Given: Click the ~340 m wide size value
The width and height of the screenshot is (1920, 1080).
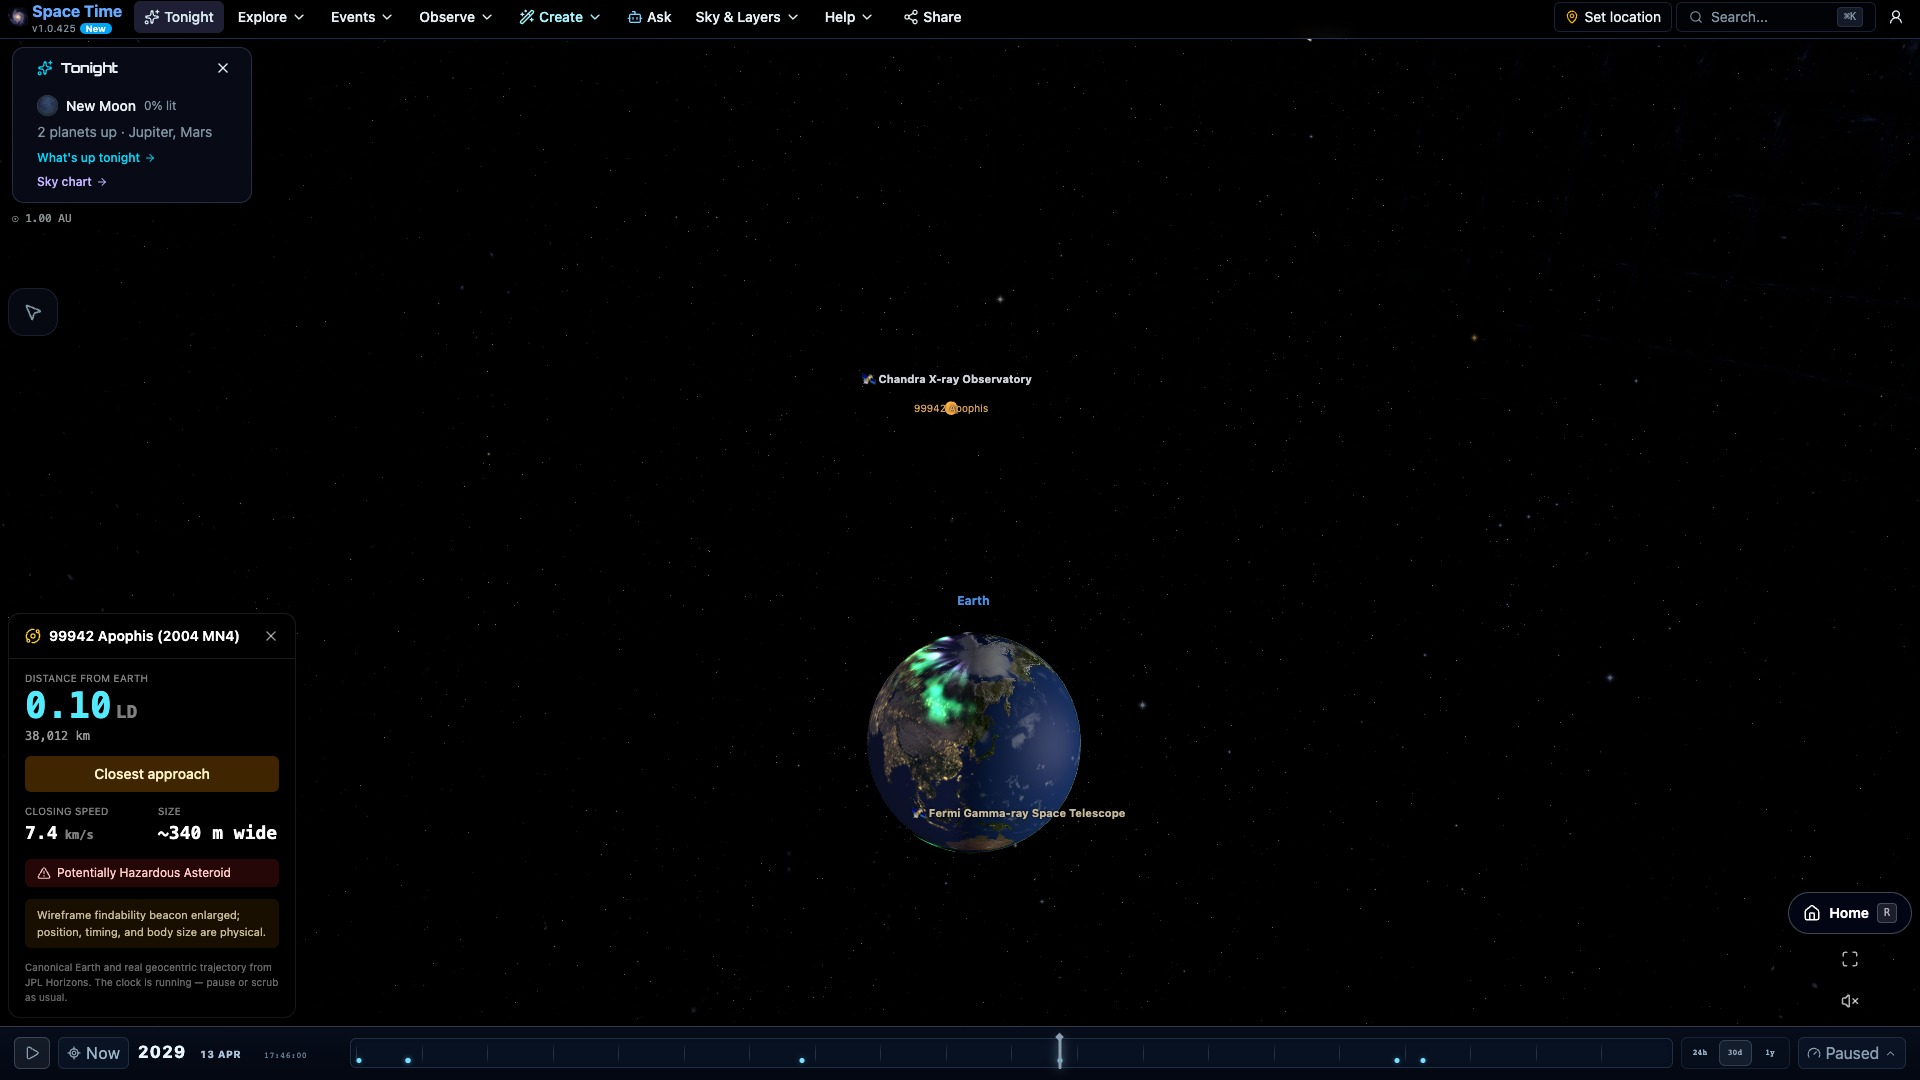Looking at the screenshot, I should pyautogui.click(x=217, y=833).
